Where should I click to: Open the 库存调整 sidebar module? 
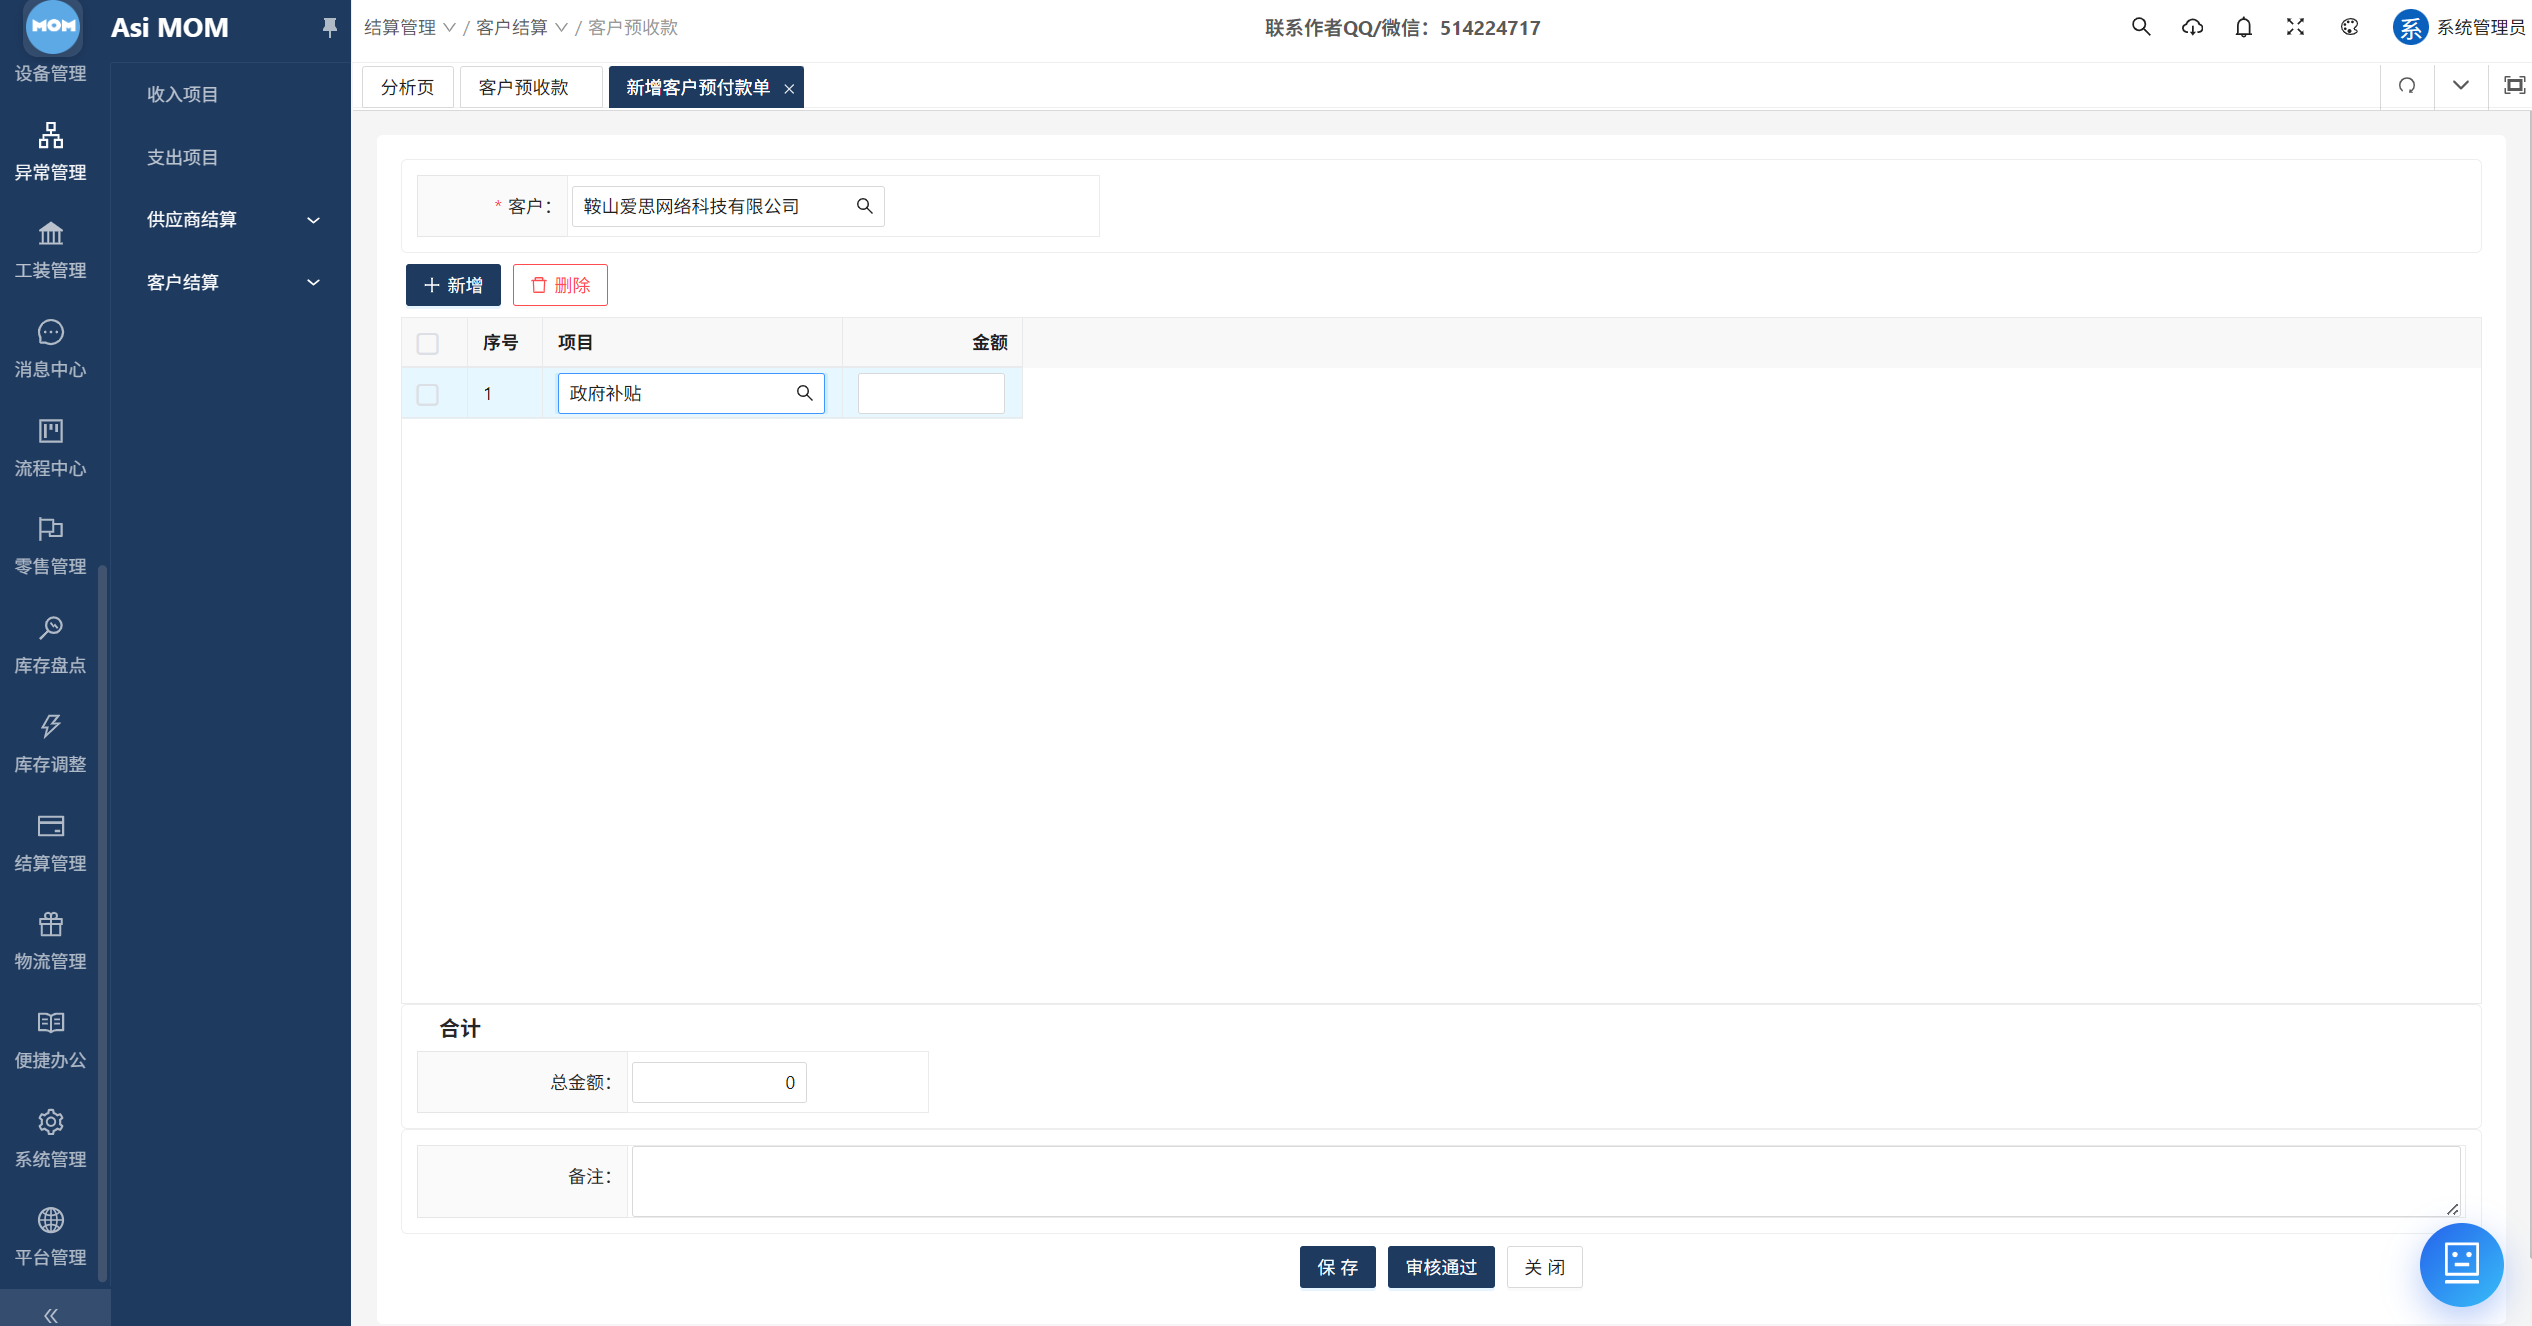[50, 745]
